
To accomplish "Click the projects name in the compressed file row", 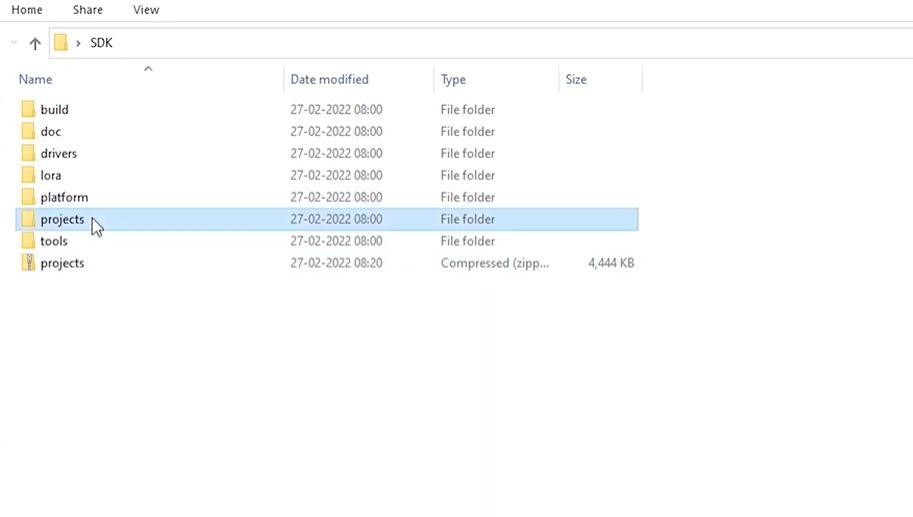I will coord(62,263).
